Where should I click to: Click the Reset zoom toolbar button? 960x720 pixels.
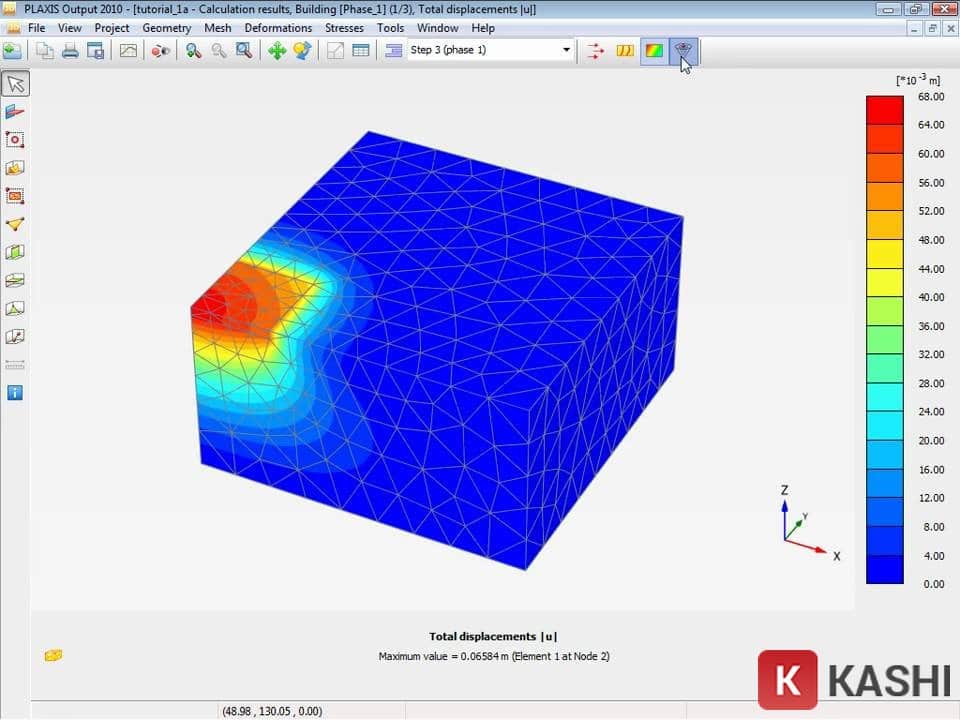[243, 50]
